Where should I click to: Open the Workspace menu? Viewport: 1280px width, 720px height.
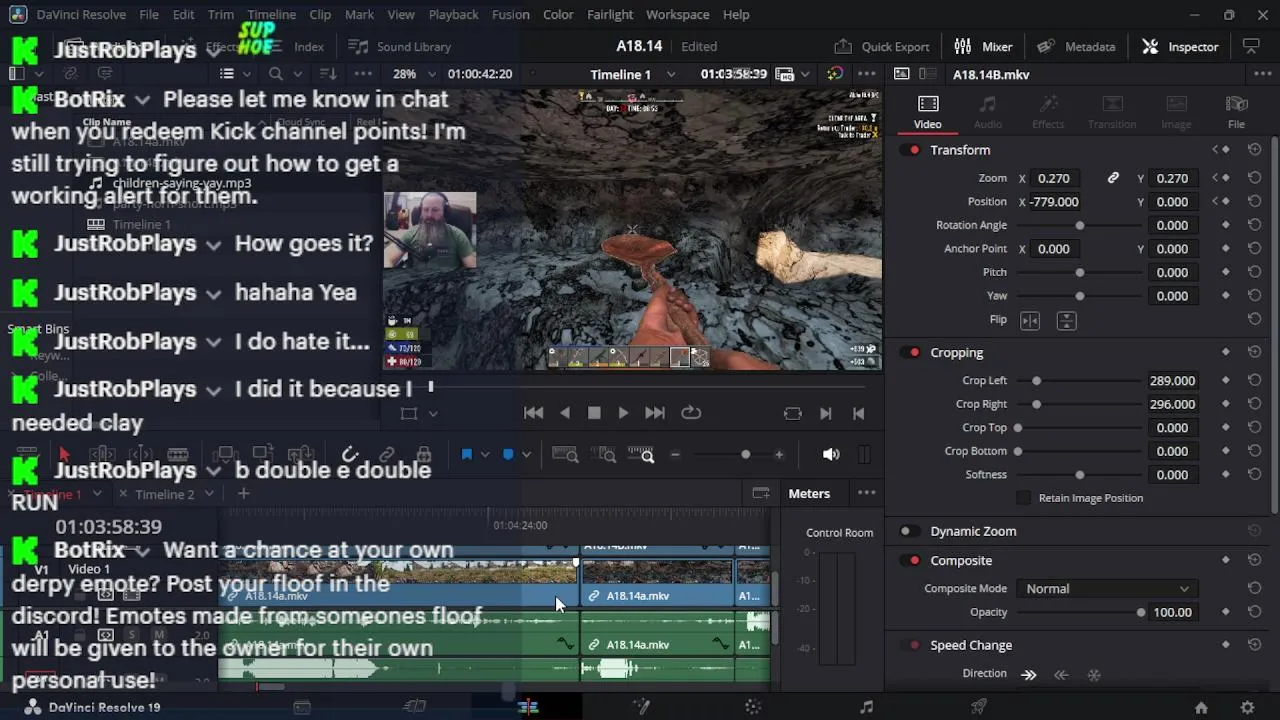point(678,15)
